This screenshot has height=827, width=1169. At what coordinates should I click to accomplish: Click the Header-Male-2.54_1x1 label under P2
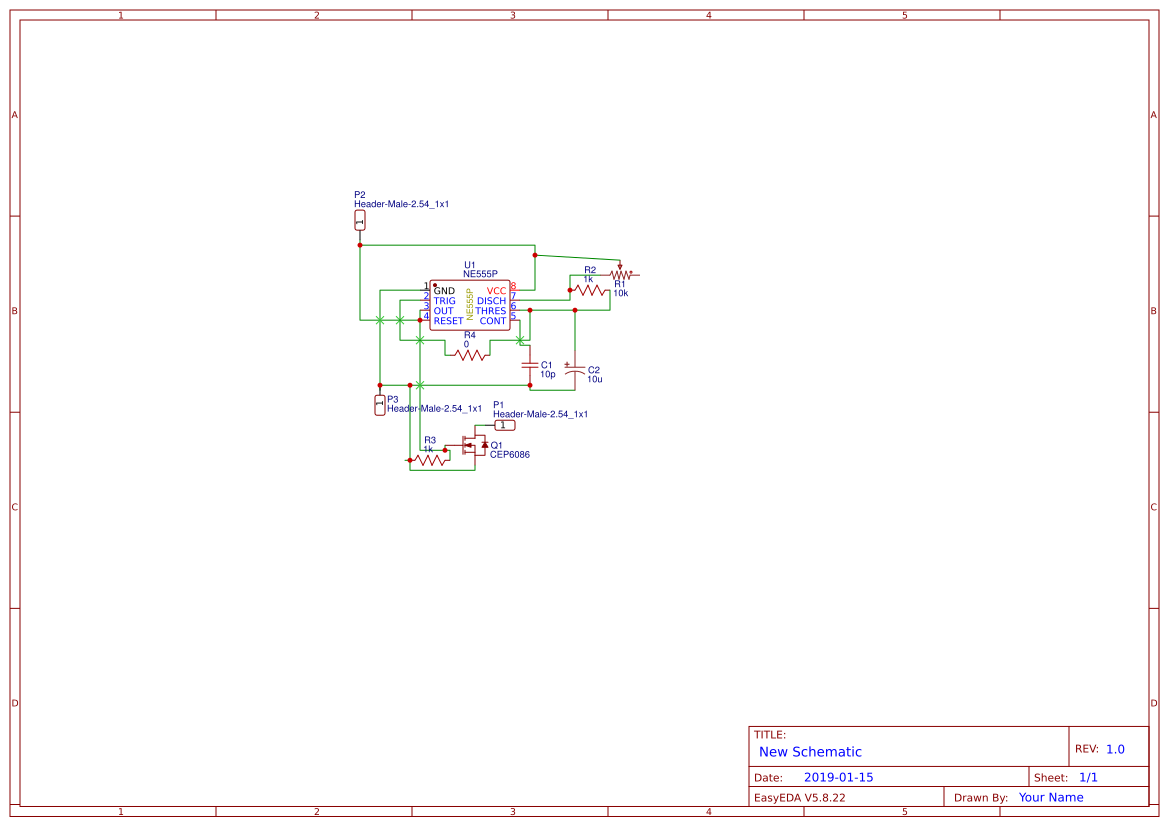click(402, 204)
